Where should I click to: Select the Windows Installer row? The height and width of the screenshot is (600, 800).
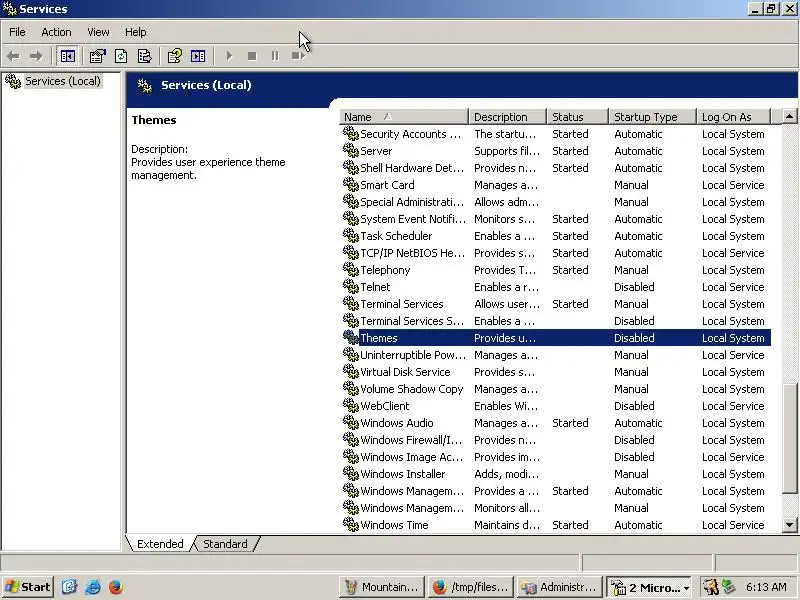556,474
